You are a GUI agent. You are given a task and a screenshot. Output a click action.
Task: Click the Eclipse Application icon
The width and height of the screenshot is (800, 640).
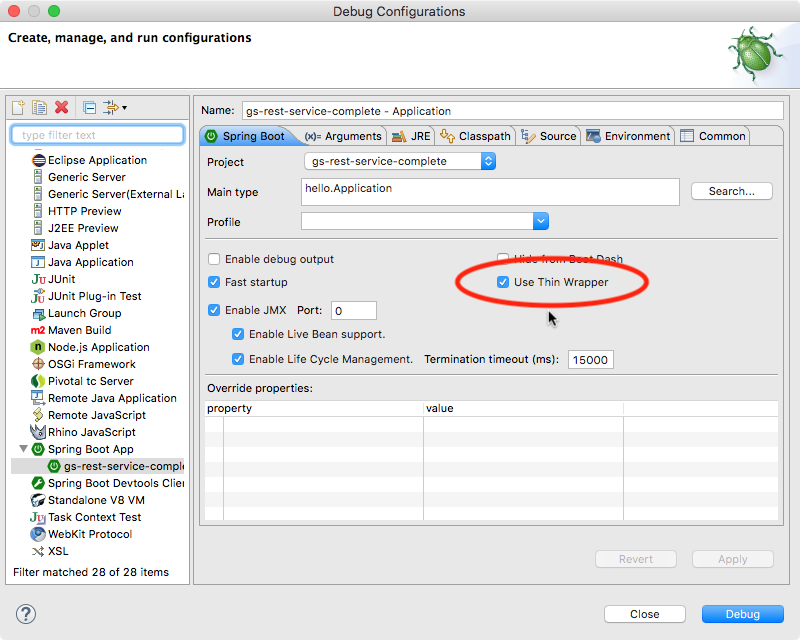(x=38, y=160)
